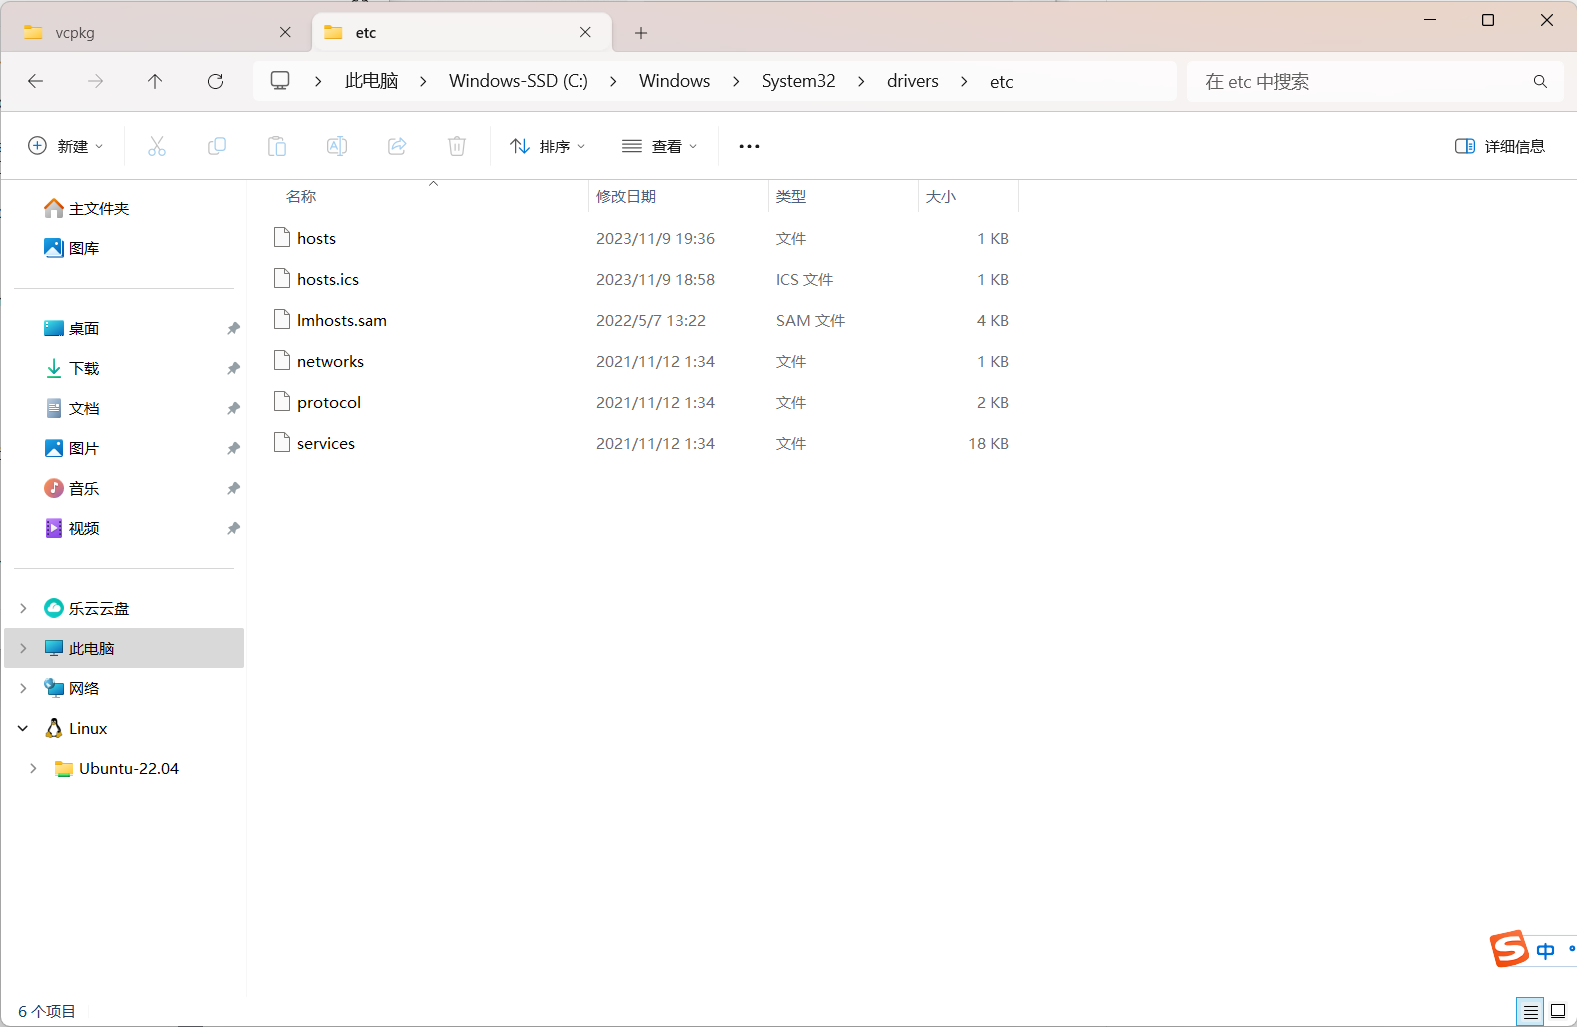Switch to details list view icon
Viewport: 1577px width, 1027px height.
coord(1530,1011)
